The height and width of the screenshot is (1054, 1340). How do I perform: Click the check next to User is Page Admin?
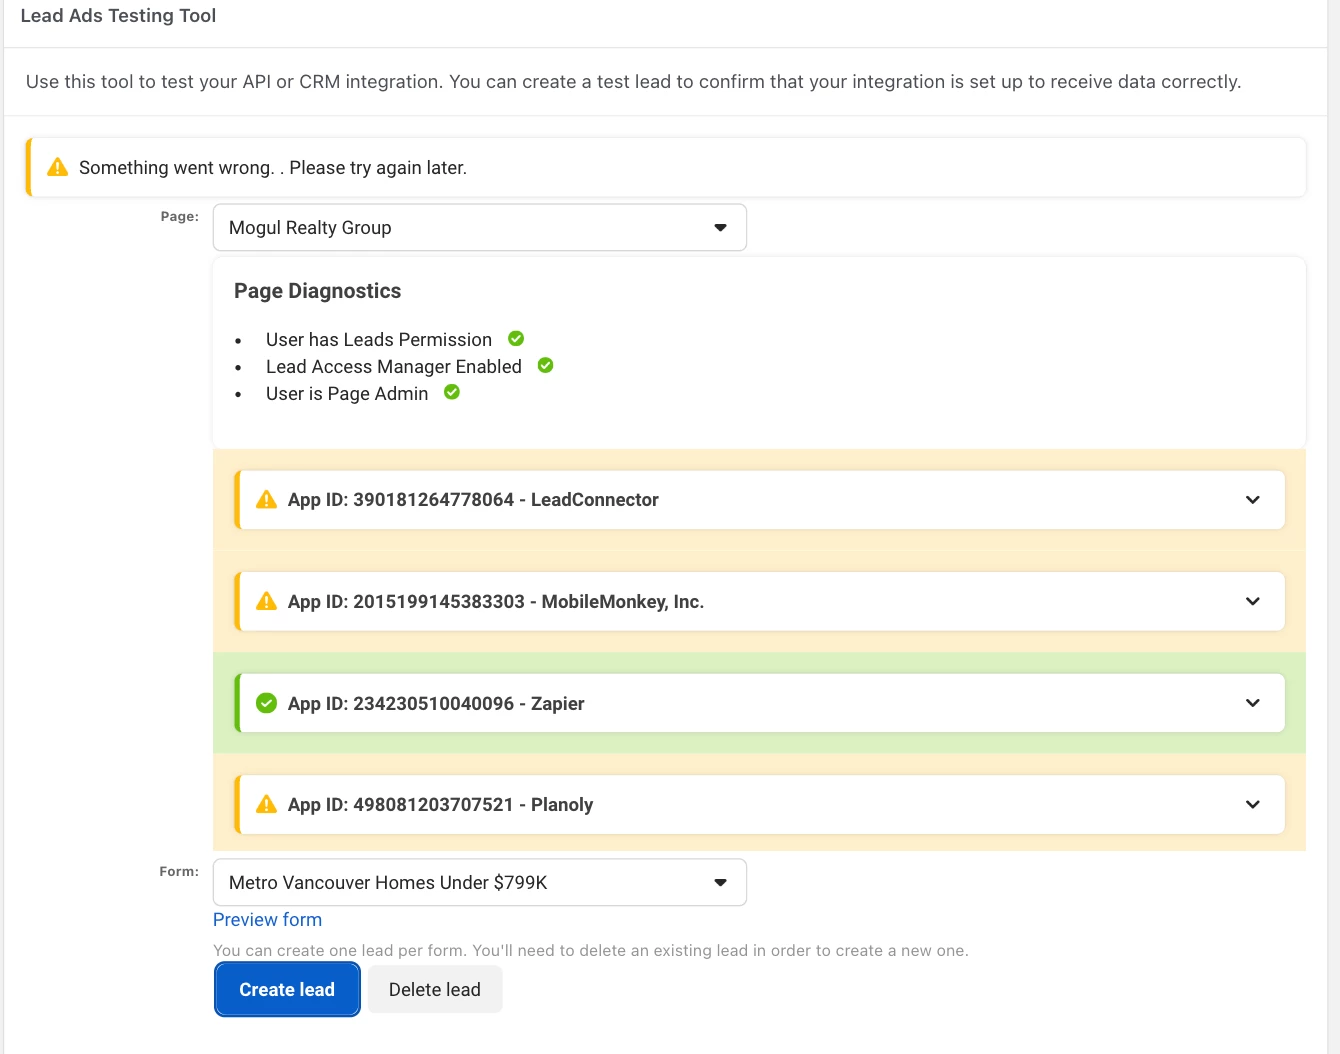pos(452,392)
